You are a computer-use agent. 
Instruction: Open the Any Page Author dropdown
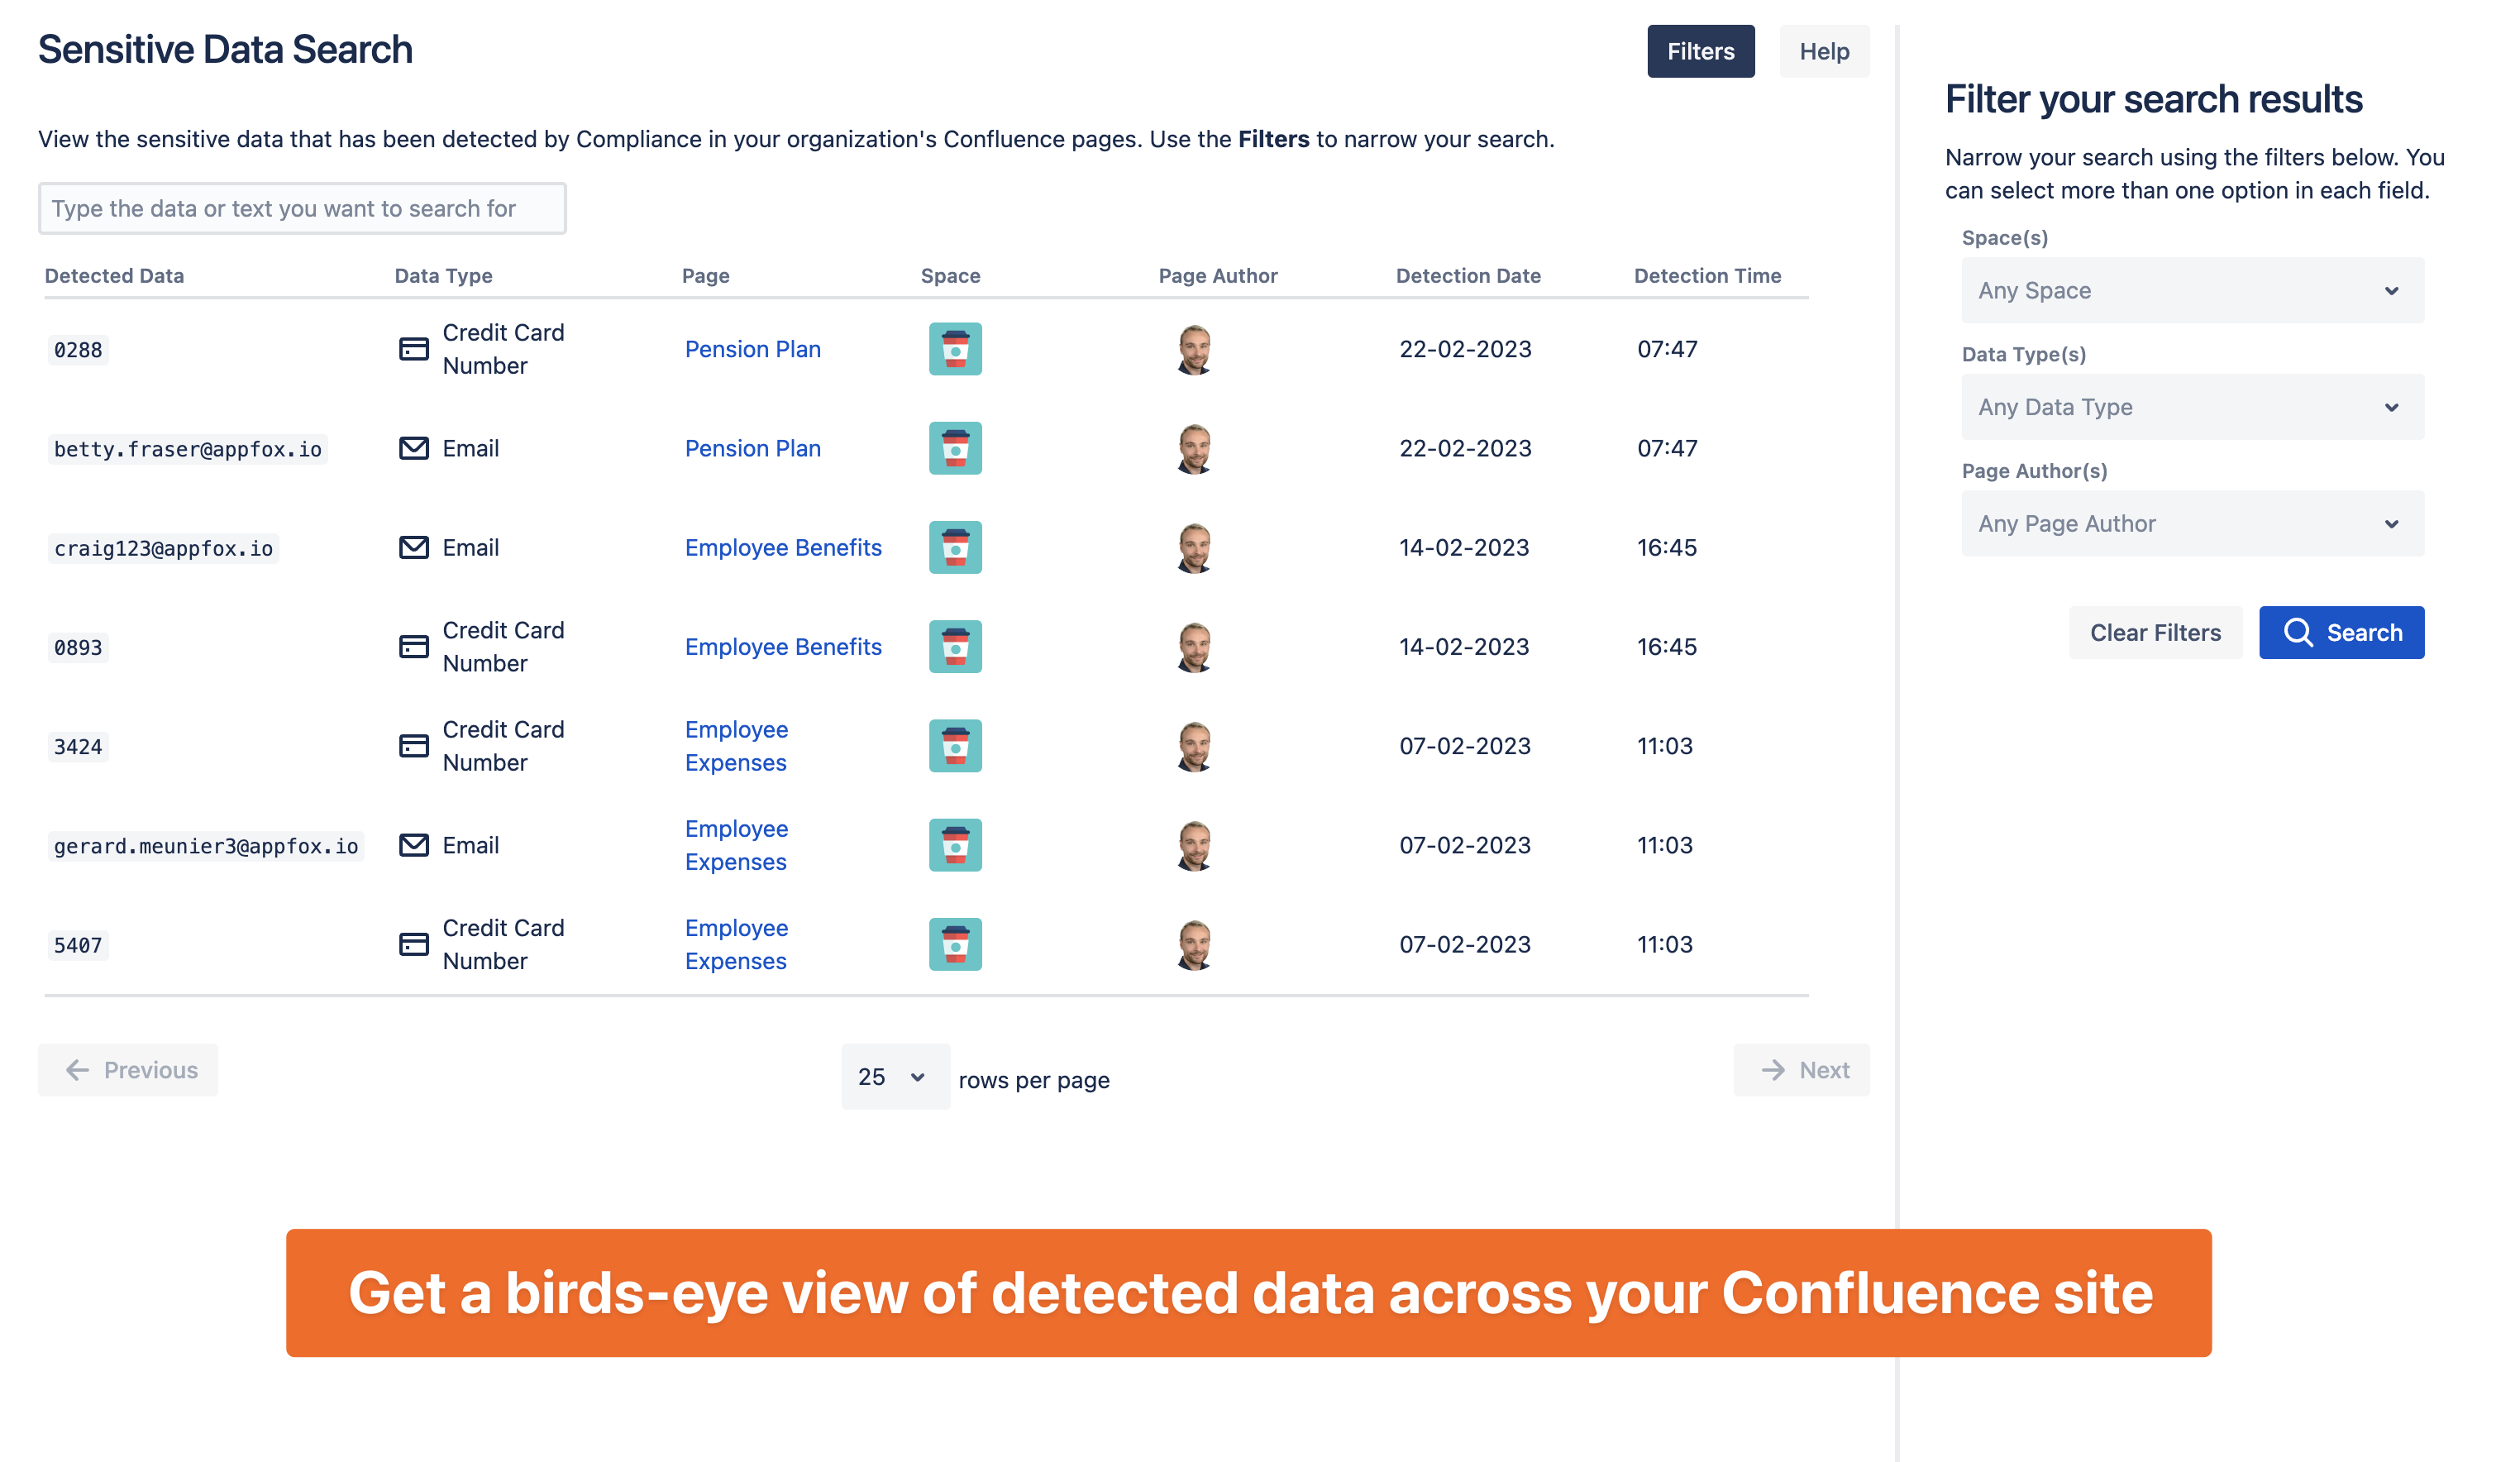(2192, 523)
